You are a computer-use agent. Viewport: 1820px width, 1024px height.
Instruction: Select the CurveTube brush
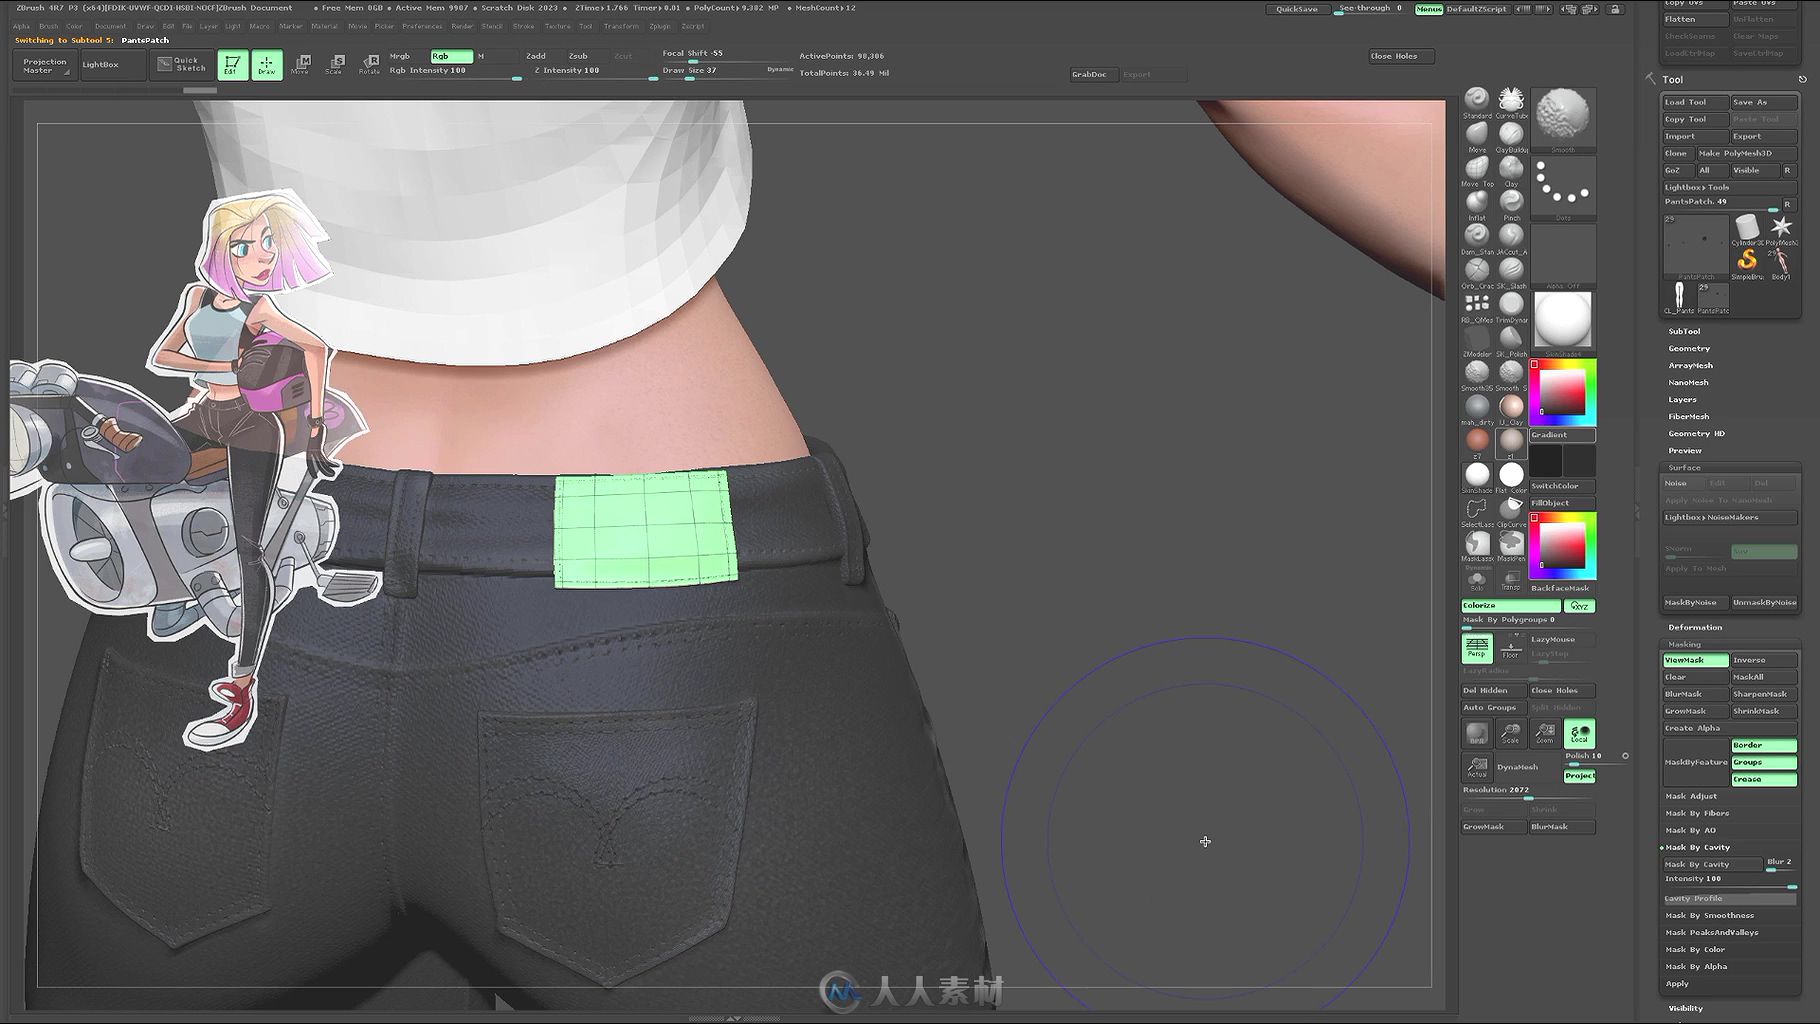1511,103
